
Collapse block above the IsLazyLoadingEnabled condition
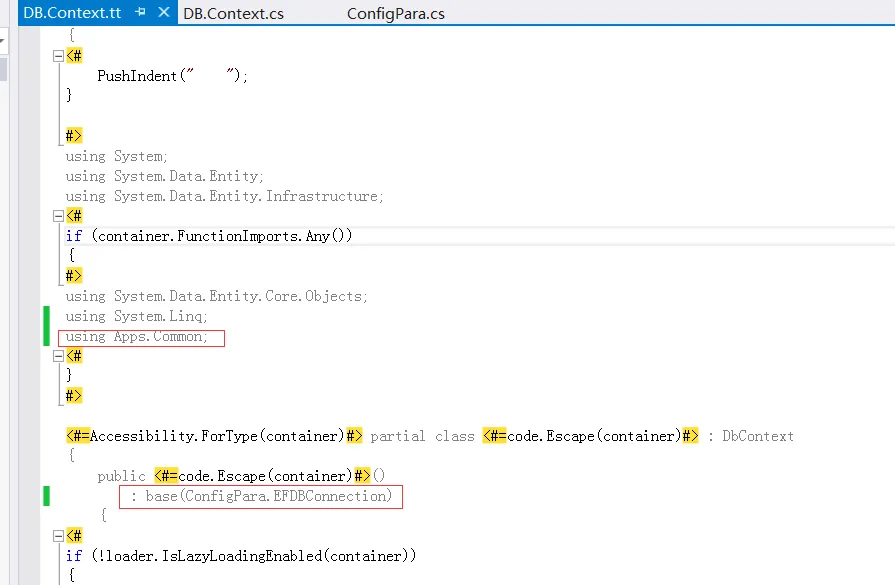tap(58, 536)
